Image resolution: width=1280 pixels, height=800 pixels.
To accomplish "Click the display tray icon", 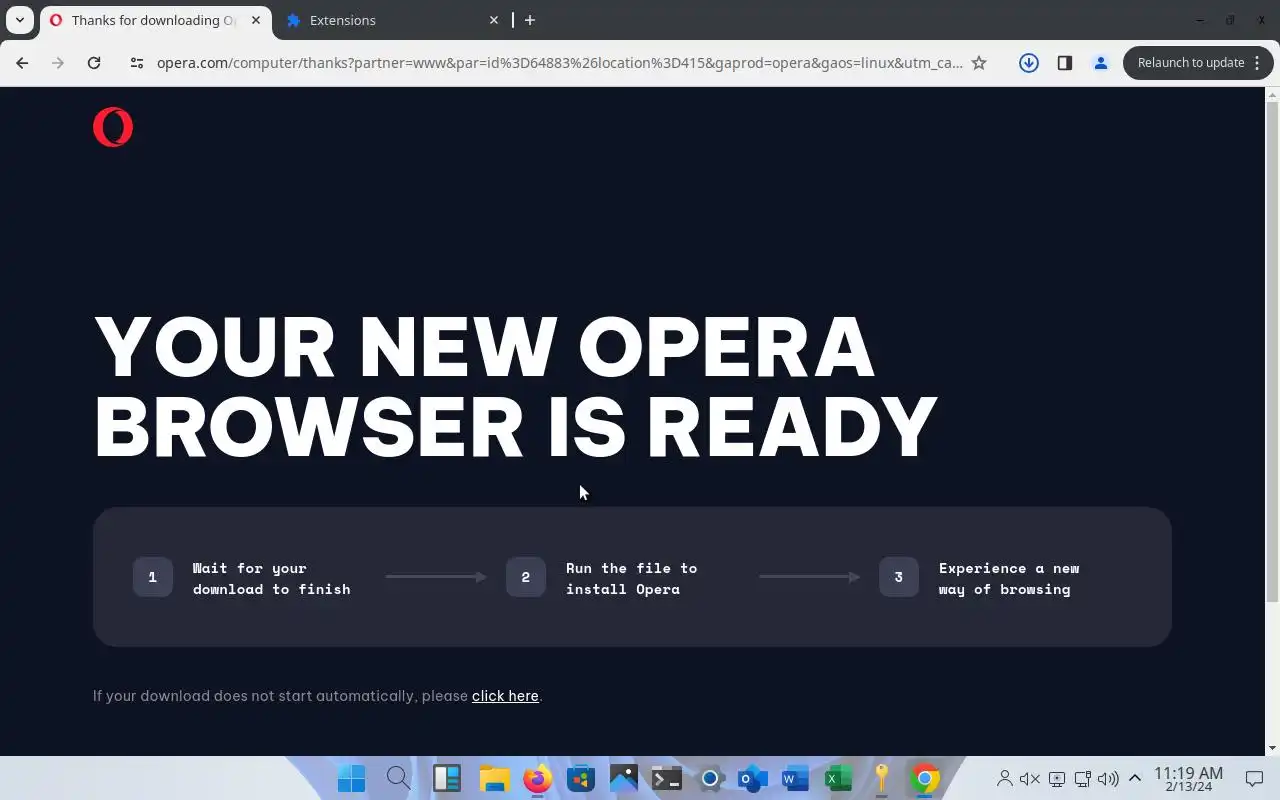I will pos(1057,779).
